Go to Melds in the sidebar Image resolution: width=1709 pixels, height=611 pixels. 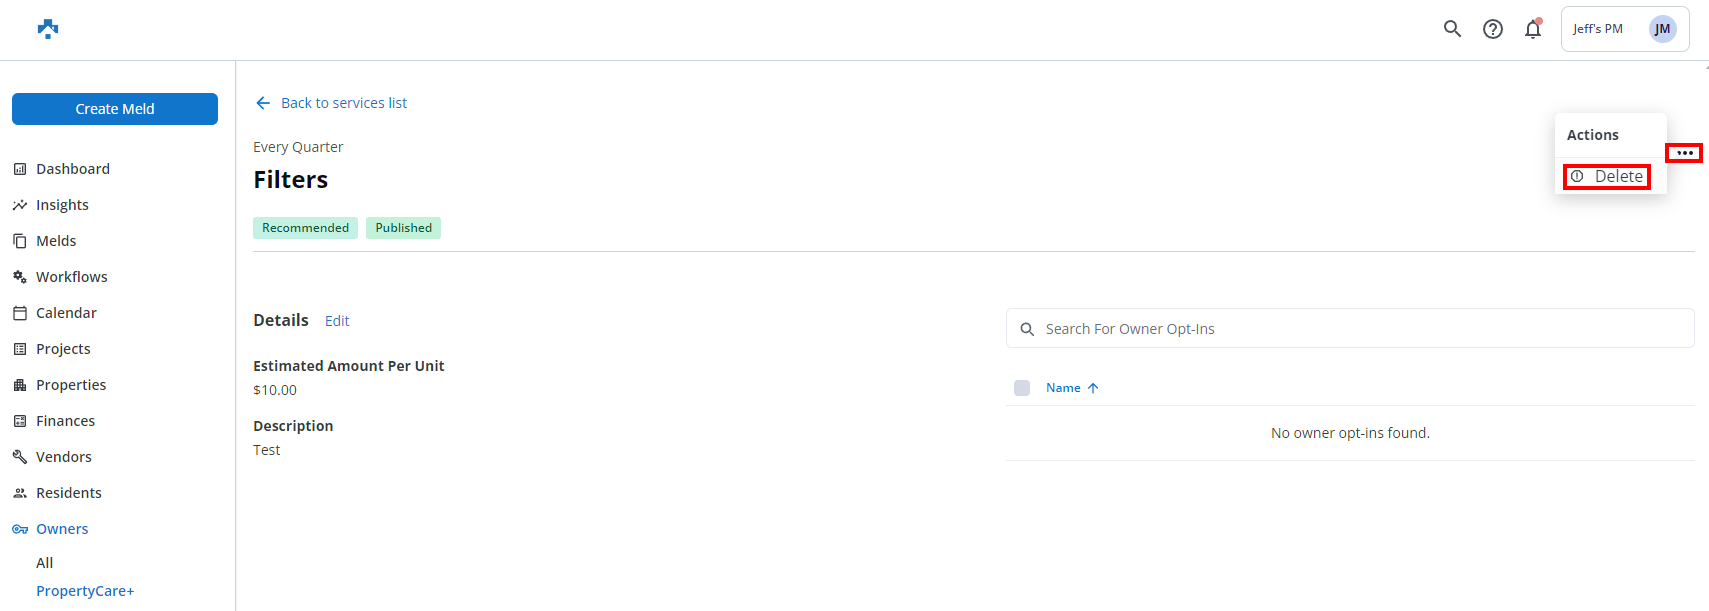[x=56, y=241]
